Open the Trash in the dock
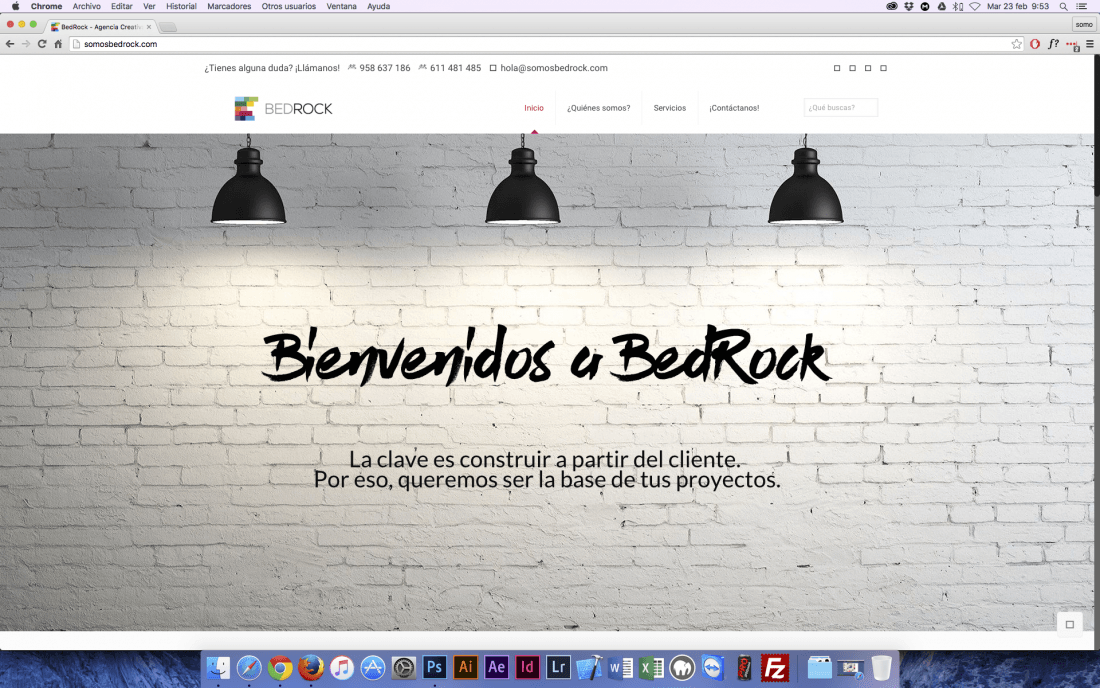This screenshot has width=1100, height=688. pos(881,668)
